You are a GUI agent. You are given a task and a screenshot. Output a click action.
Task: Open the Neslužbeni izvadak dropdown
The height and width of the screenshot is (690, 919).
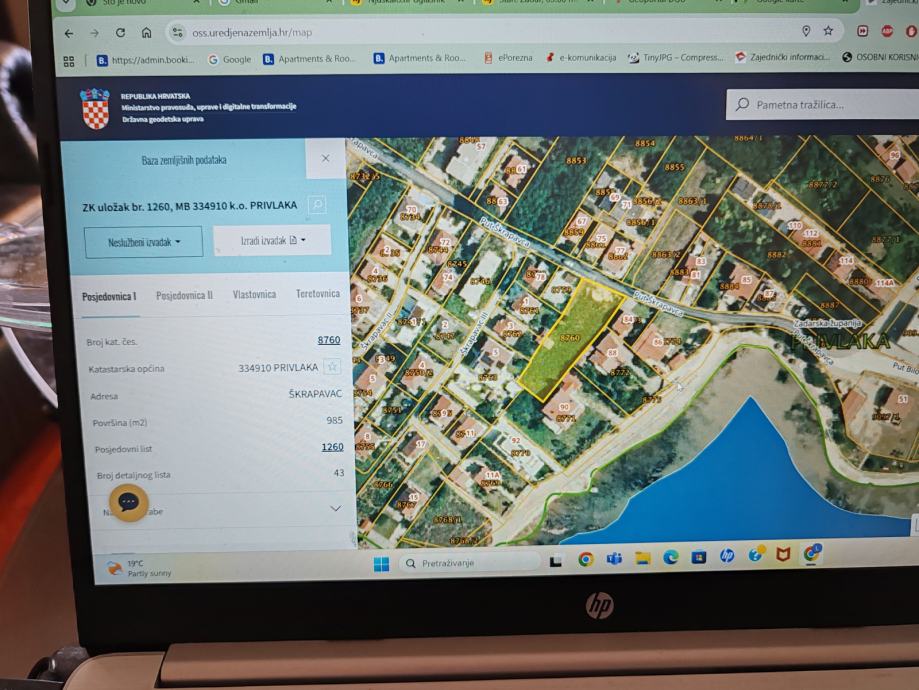pos(144,242)
